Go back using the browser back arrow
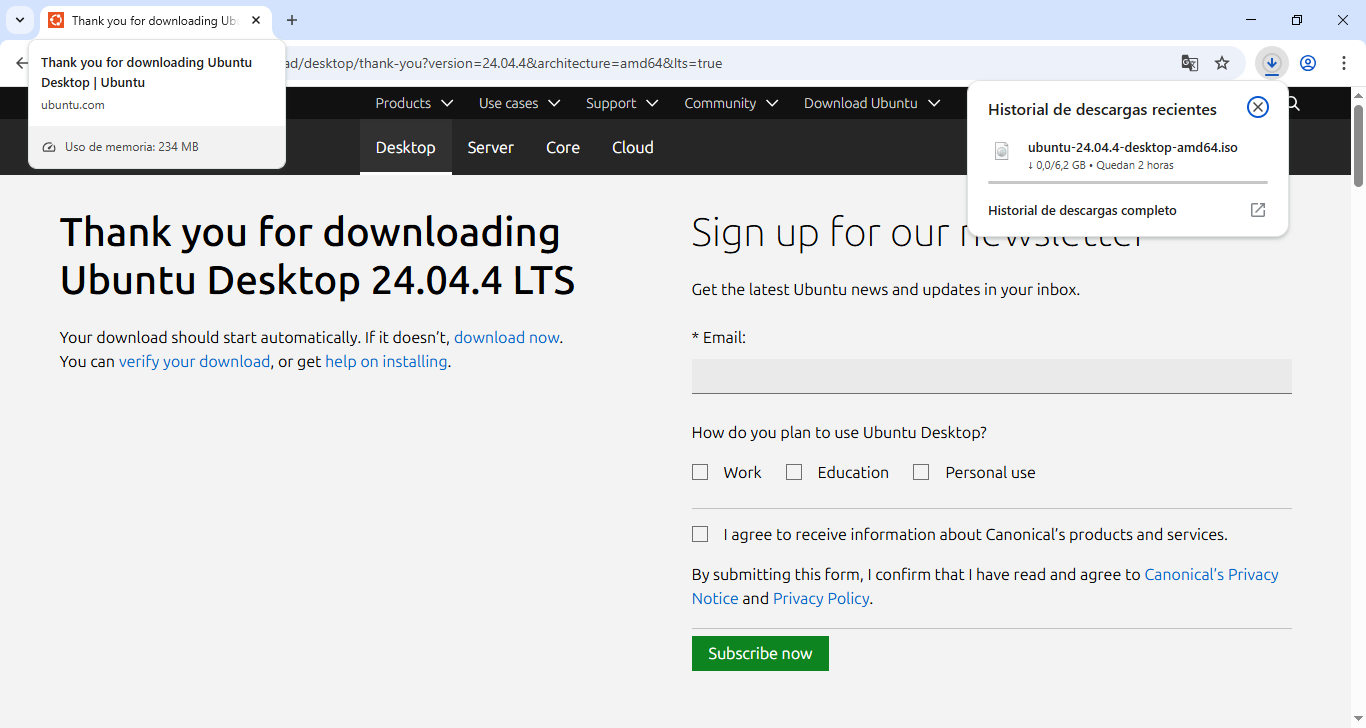Image resolution: width=1366 pixels, height=728 pixels. (22, 63)
